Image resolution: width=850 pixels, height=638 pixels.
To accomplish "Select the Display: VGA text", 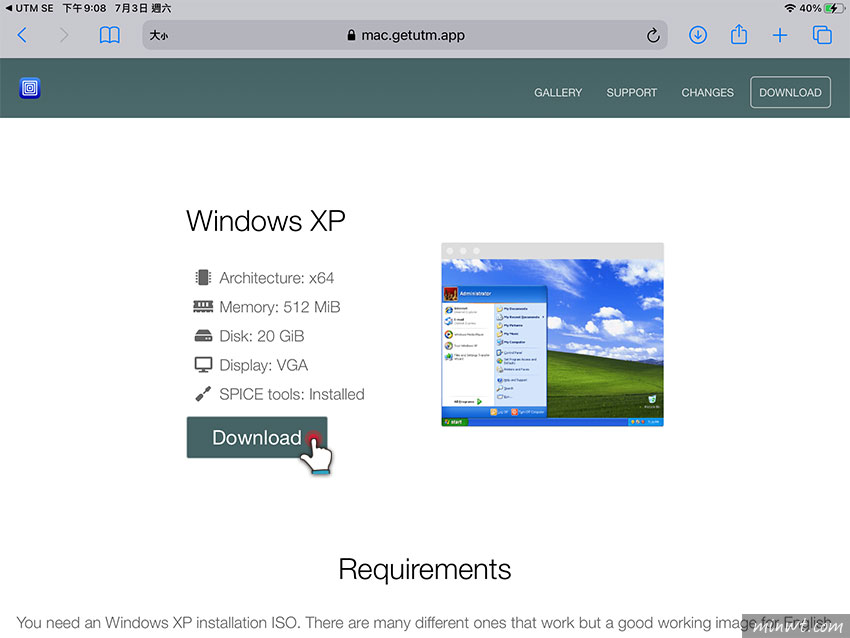I will 263,365.
